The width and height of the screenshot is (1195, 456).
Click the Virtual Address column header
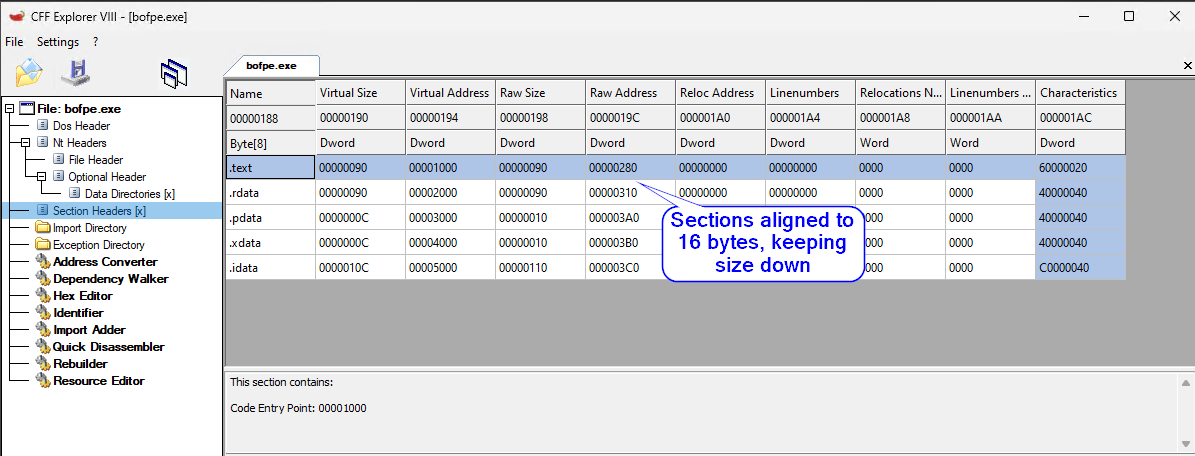click(x=450, y=92)
